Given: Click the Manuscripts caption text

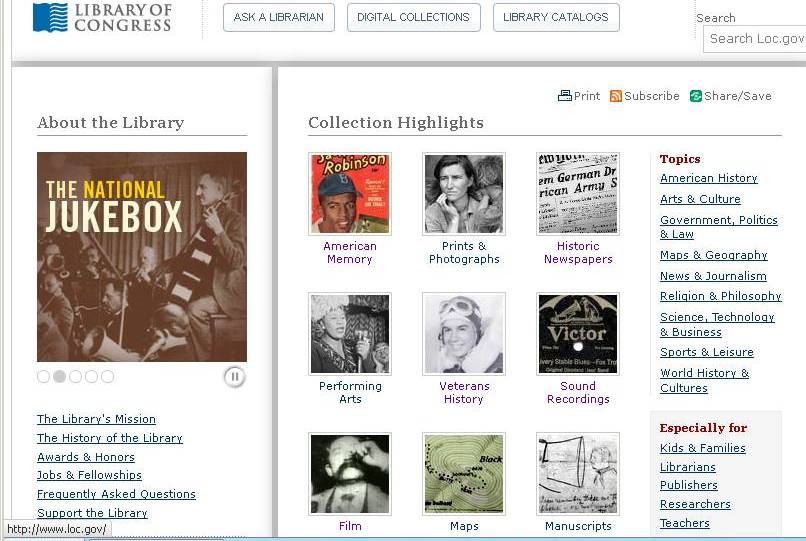Looking at the screenshot, I should tap(578, 526).
